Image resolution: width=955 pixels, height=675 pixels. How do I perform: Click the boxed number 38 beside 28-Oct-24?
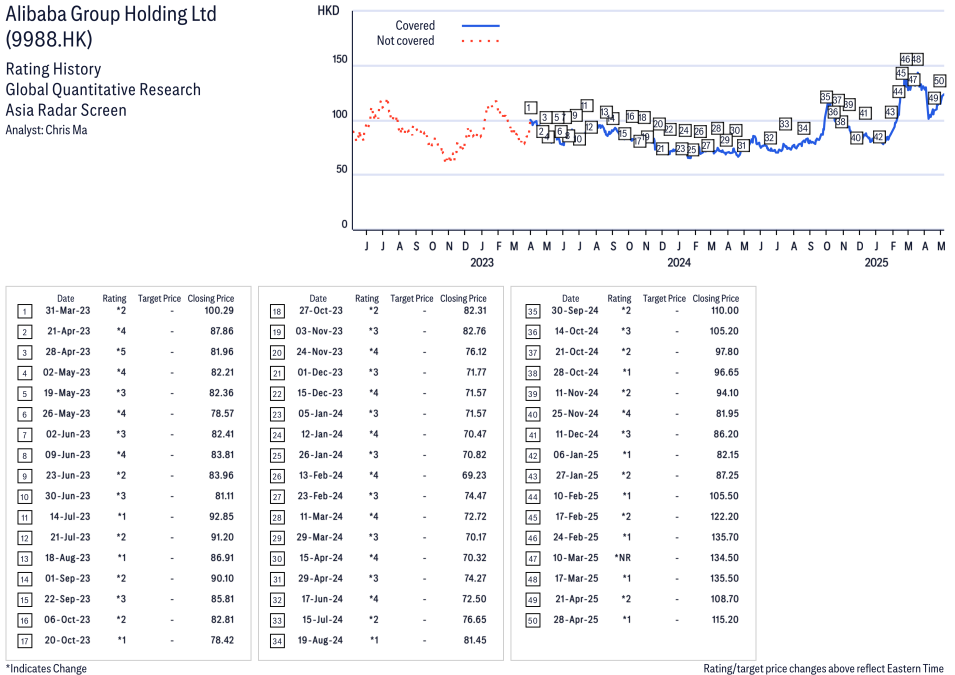(532, 373)
